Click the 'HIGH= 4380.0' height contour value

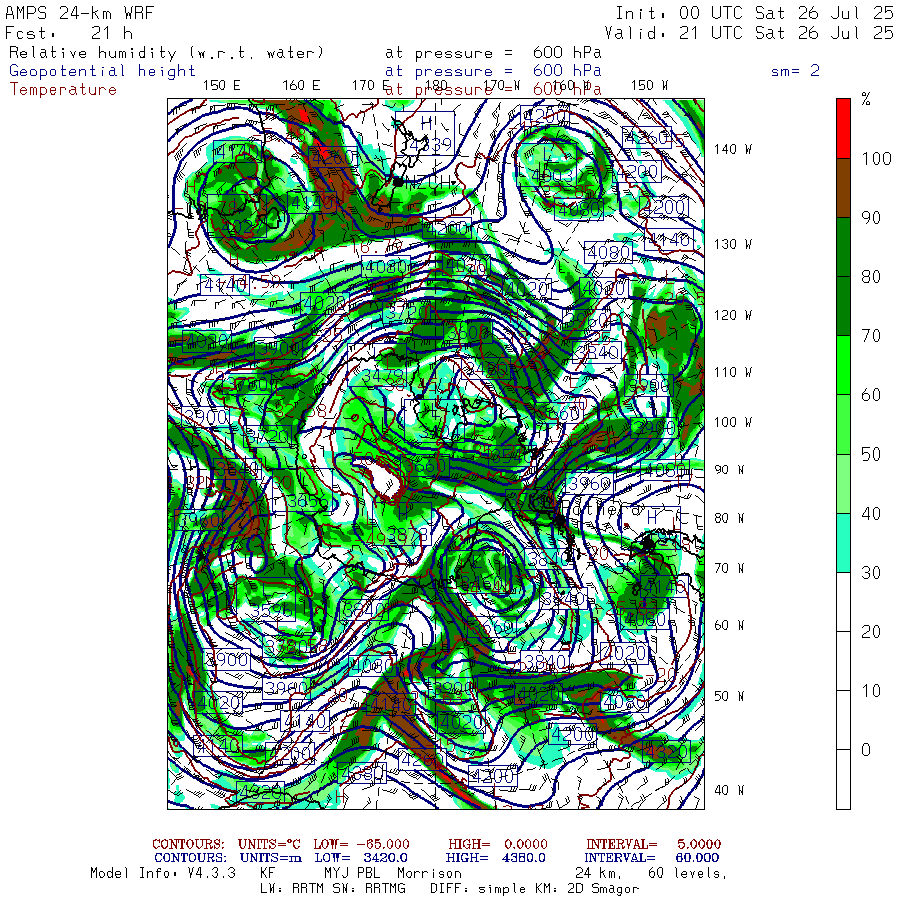tap(496, 858)
